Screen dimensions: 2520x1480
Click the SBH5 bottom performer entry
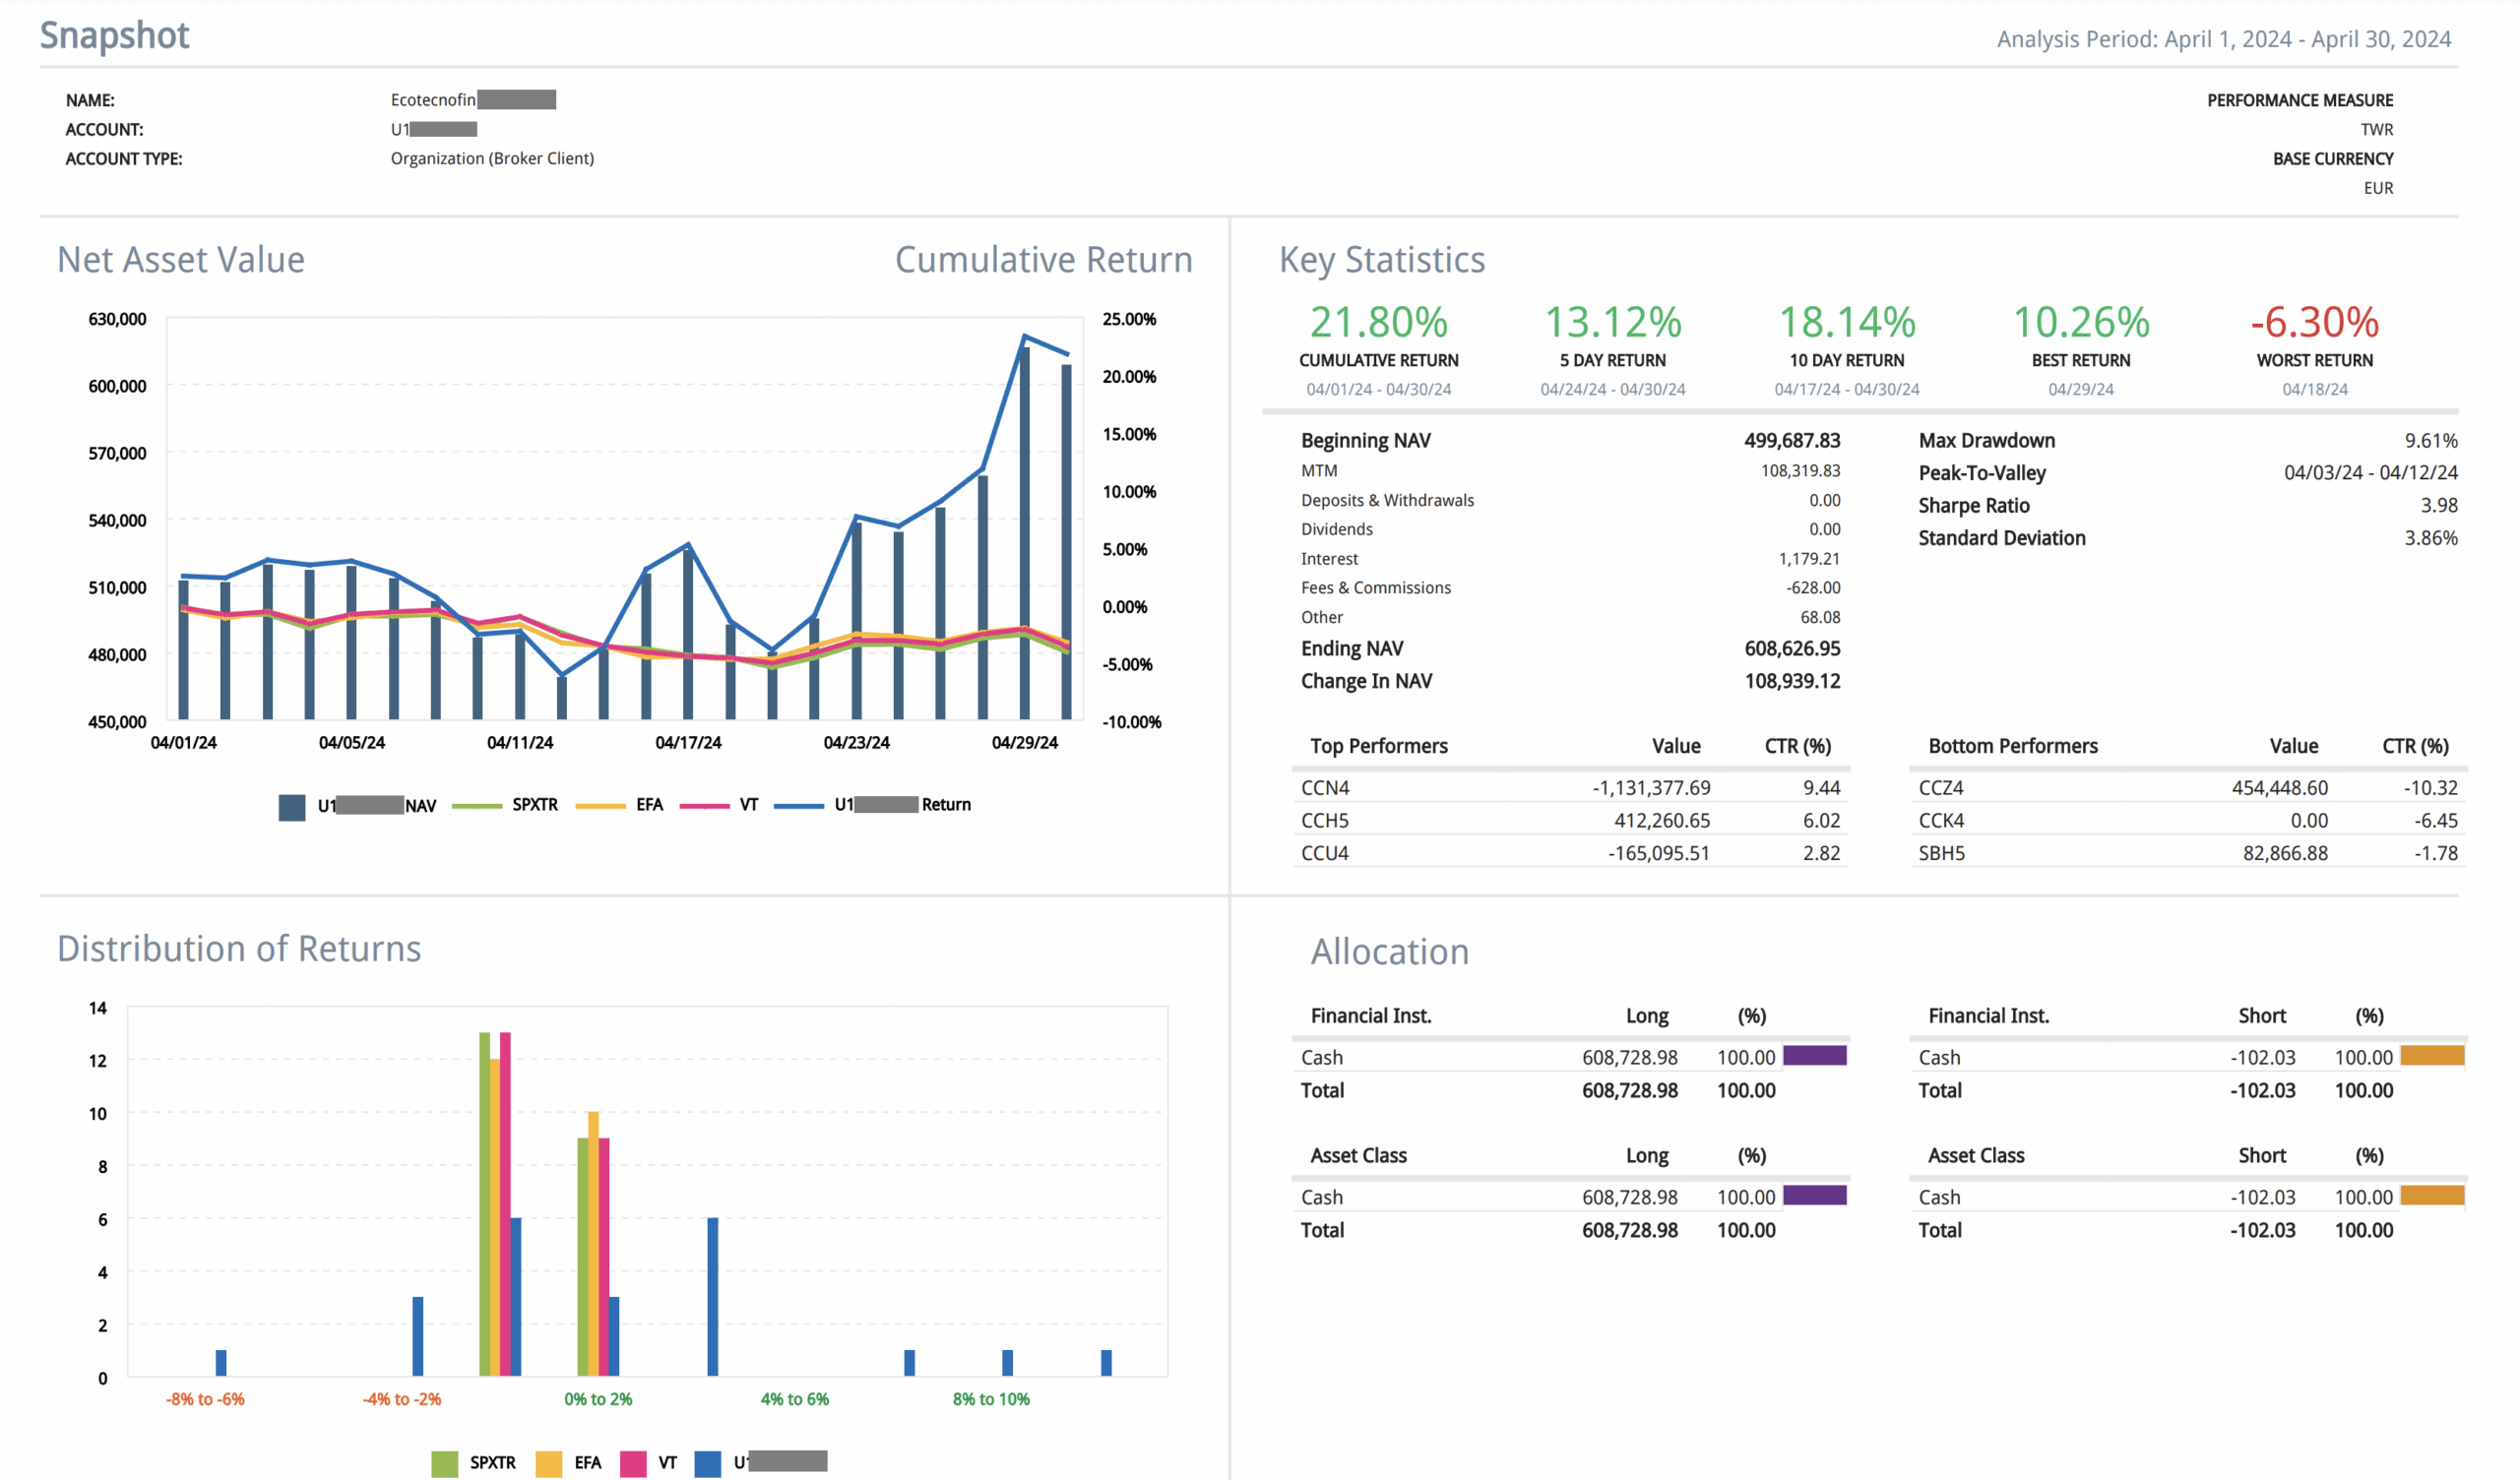(x=1941, y=853)
